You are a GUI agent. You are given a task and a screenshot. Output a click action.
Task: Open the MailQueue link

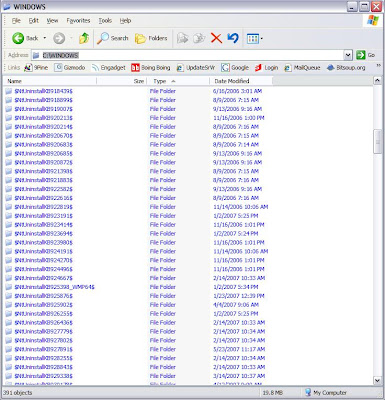302,68
